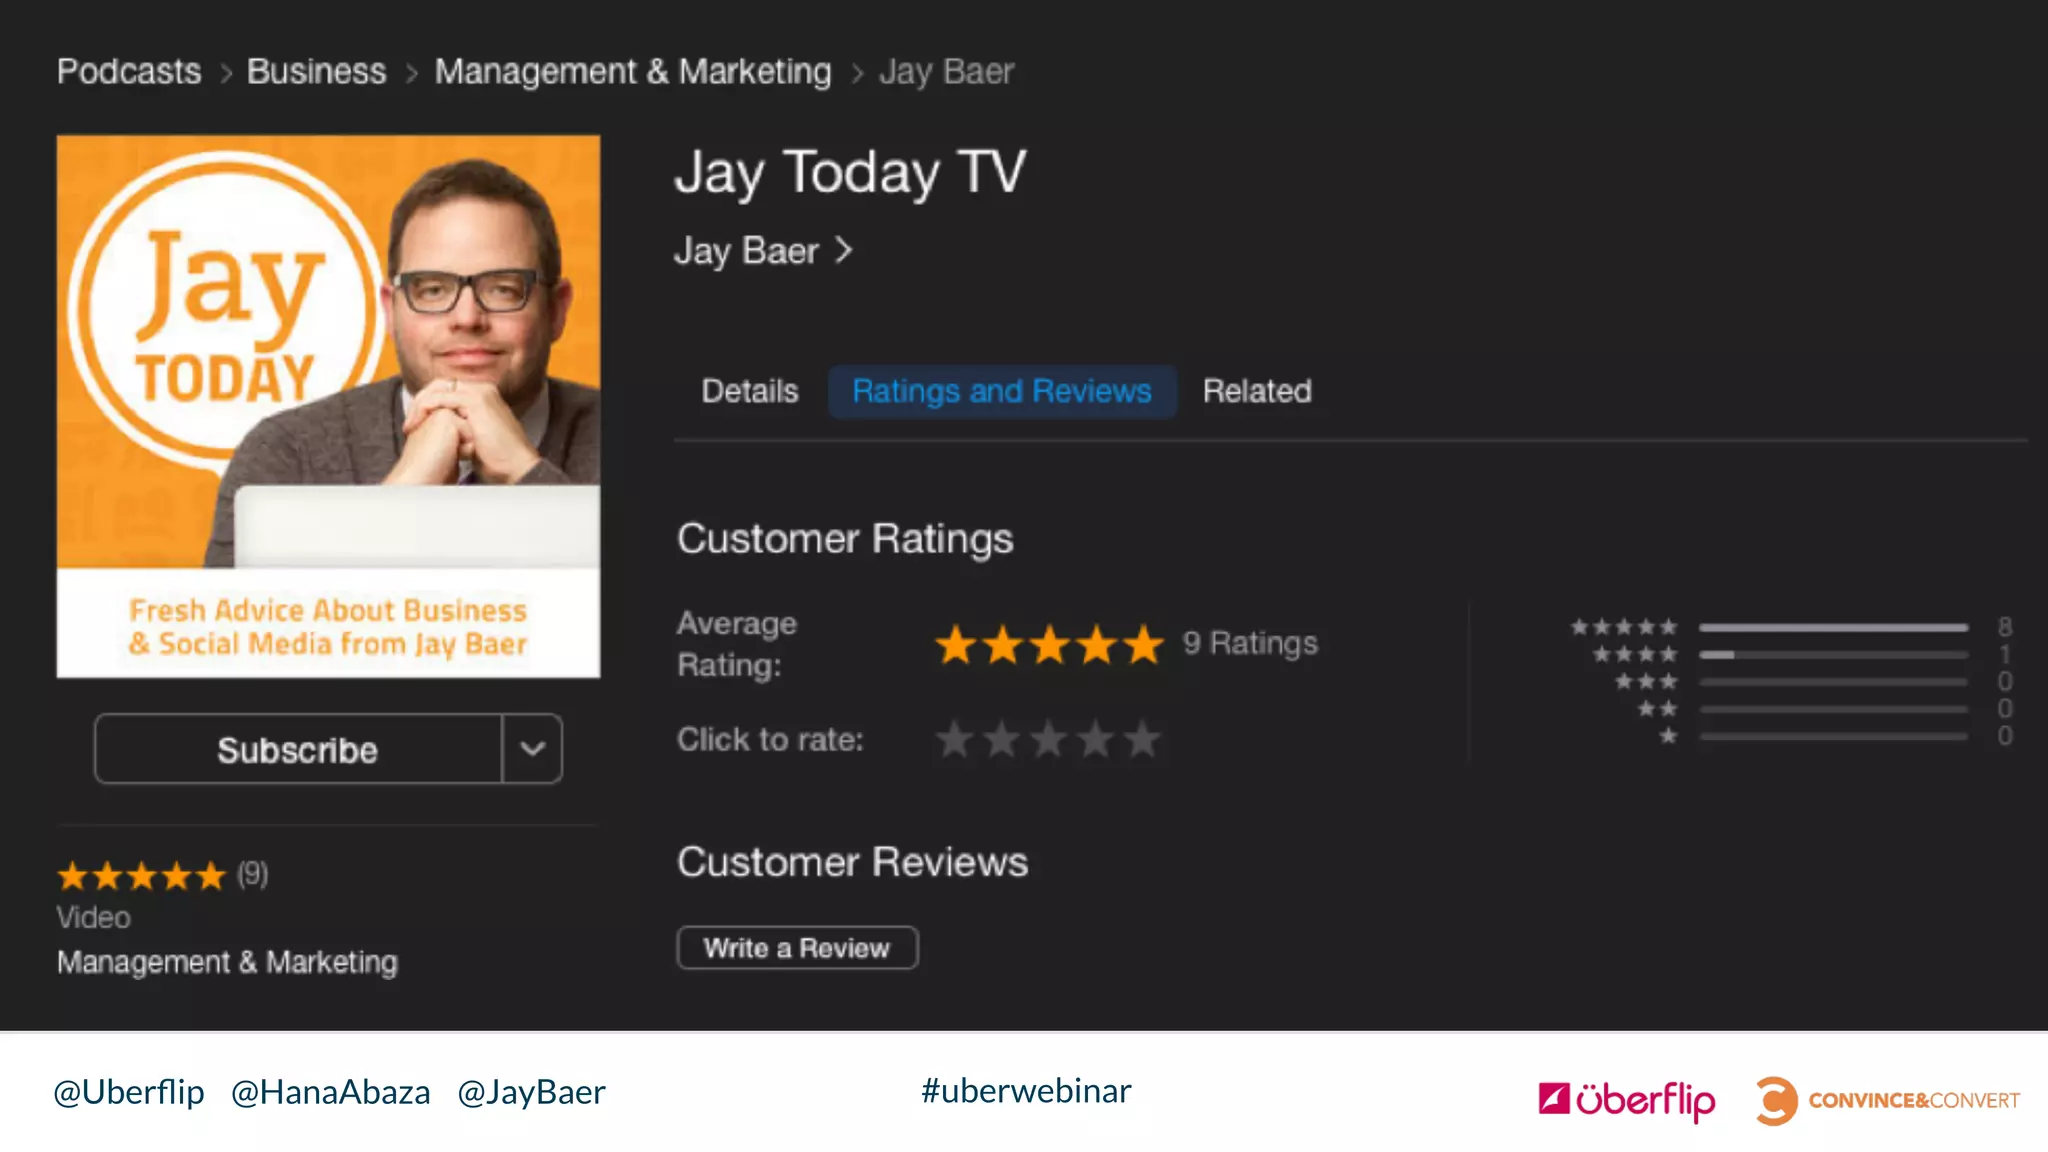This screenshot has width=2048, height=1152.
Task: Rate four stars in Click to rate
Action: (x=1096, y=740)
